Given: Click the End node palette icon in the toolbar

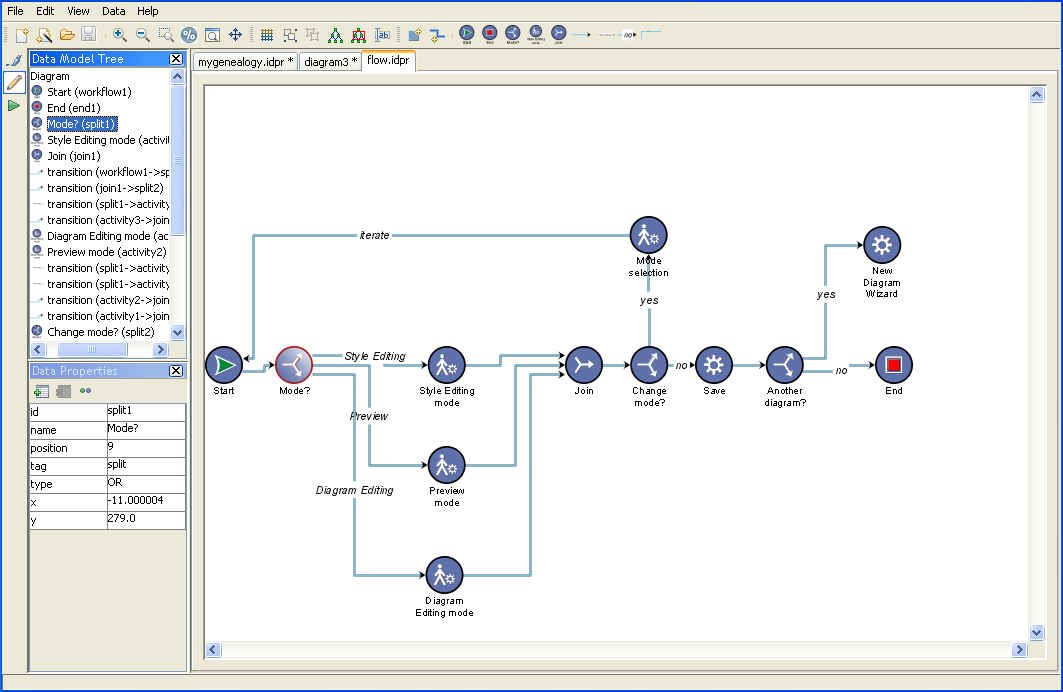Looking at the screenshot, I should coord(490,35).
